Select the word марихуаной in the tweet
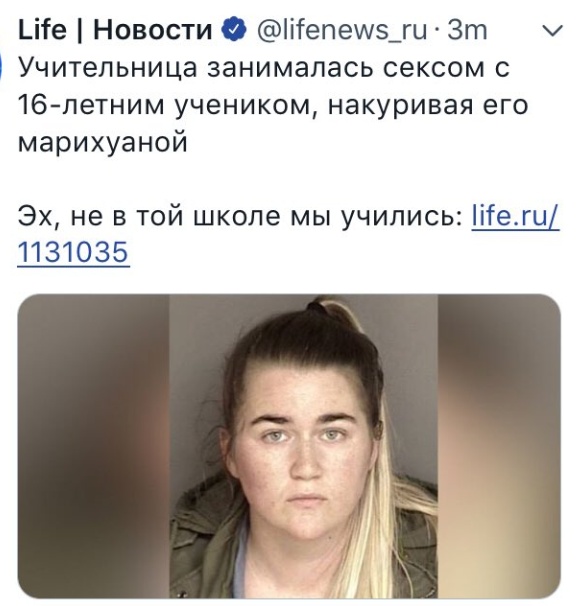The height and width of the screenshot is (606, 578). coord(103,144)
